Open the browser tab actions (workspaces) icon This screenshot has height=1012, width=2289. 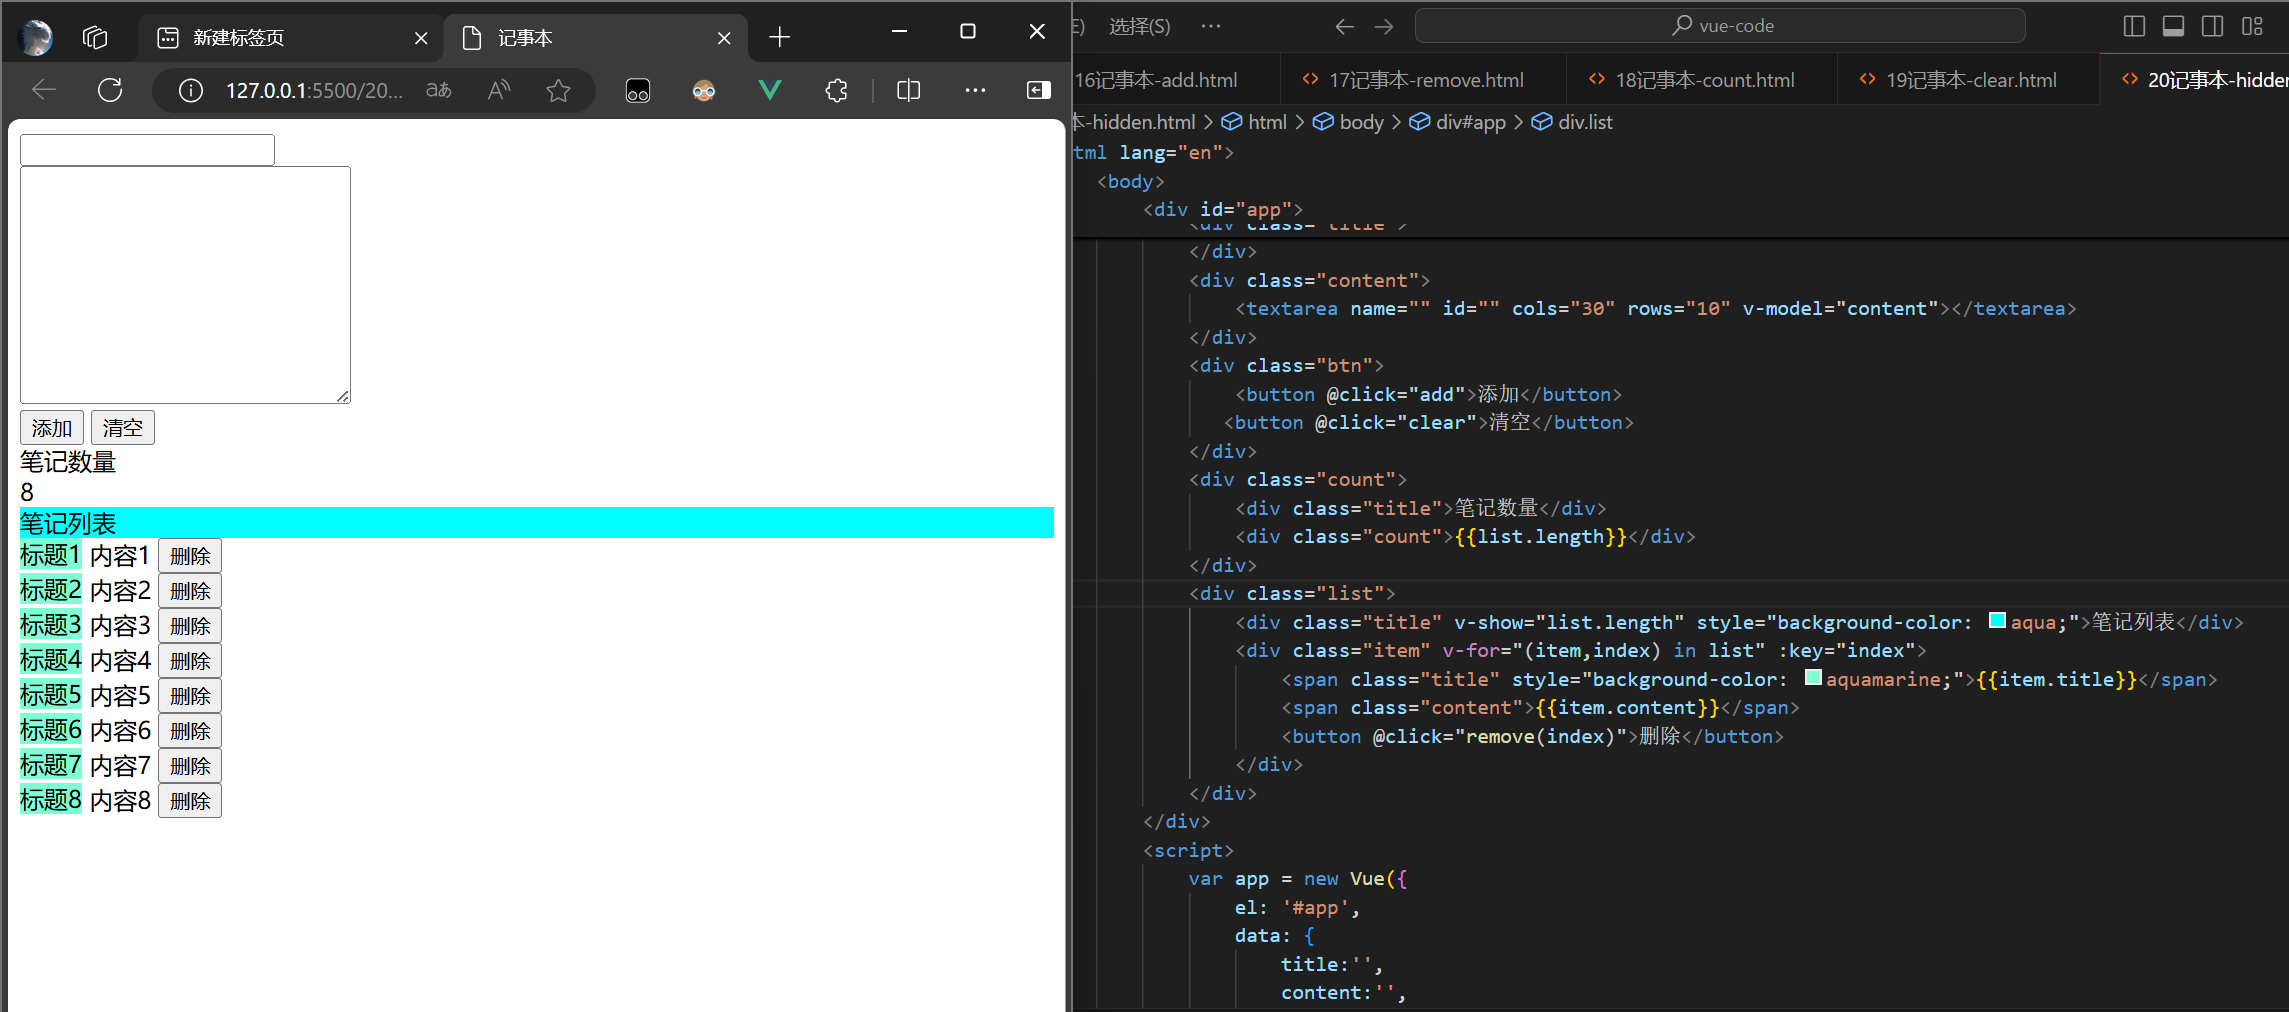point(95,37)
